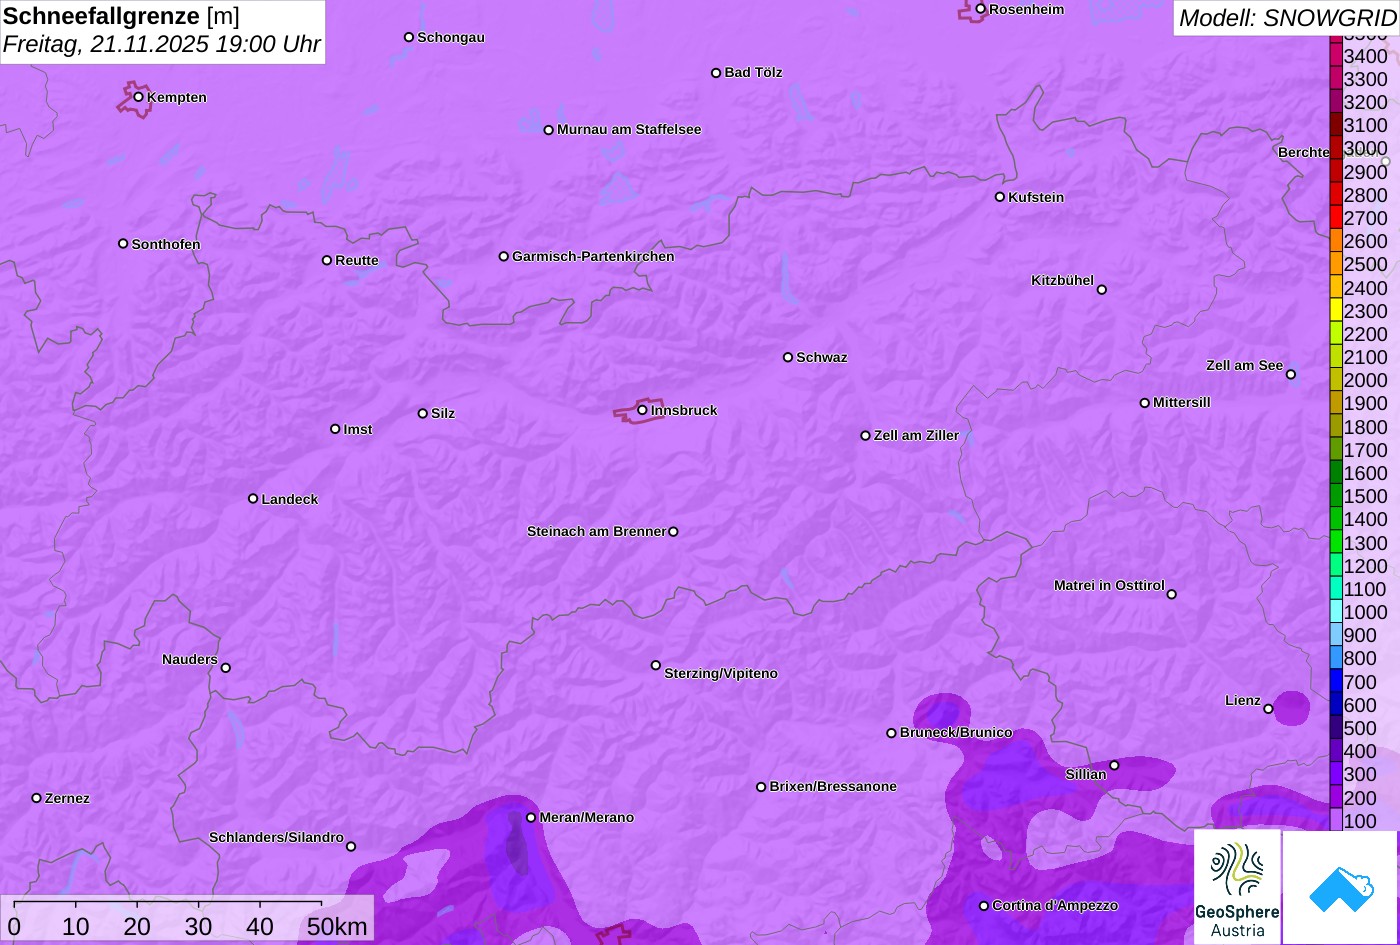Click the 2000 legend value label
The height and width of the screenshot is (945, 1400).
[1366, 380]
